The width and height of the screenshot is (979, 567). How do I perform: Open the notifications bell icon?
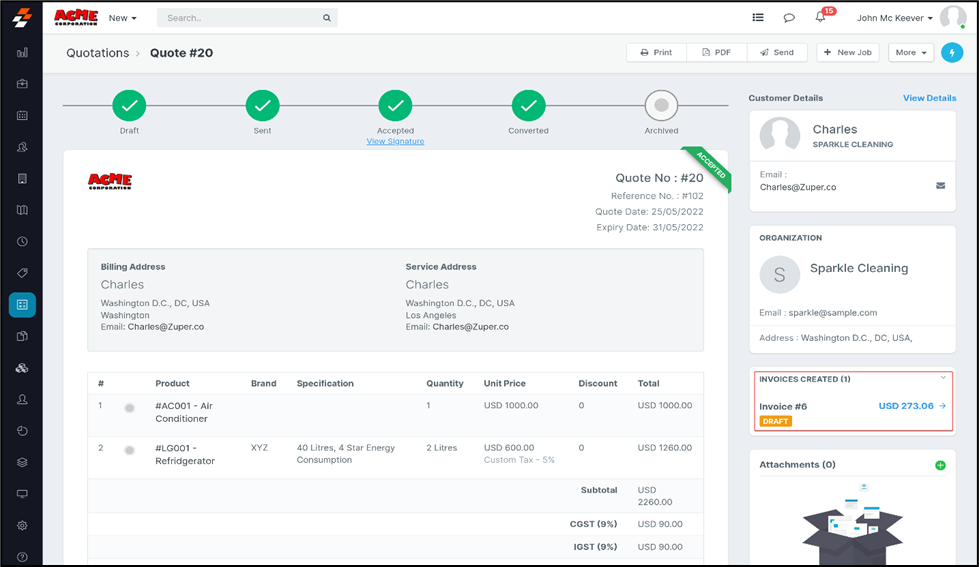pos(820,18)
